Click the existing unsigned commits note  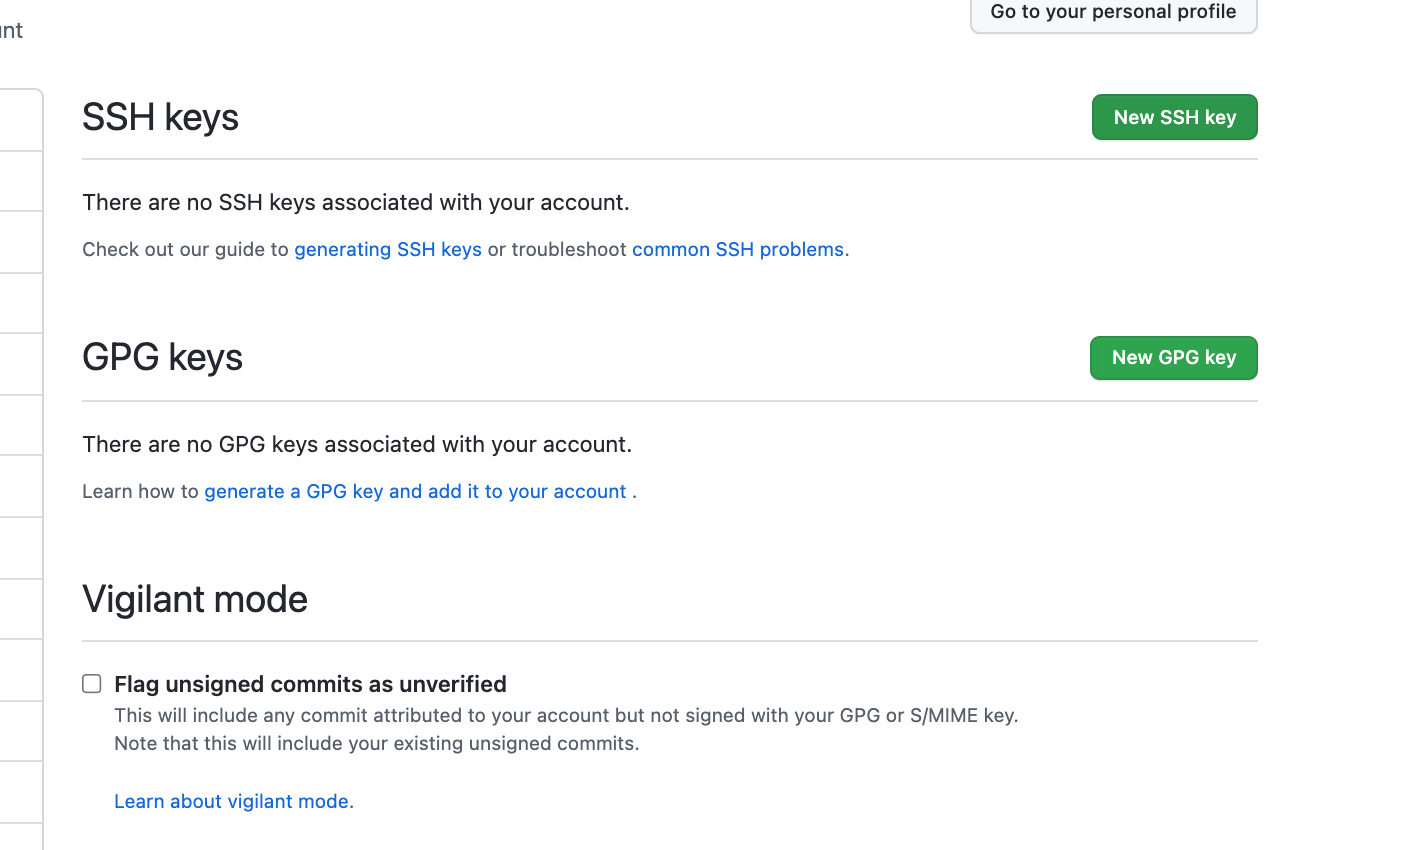coord(376,743)
